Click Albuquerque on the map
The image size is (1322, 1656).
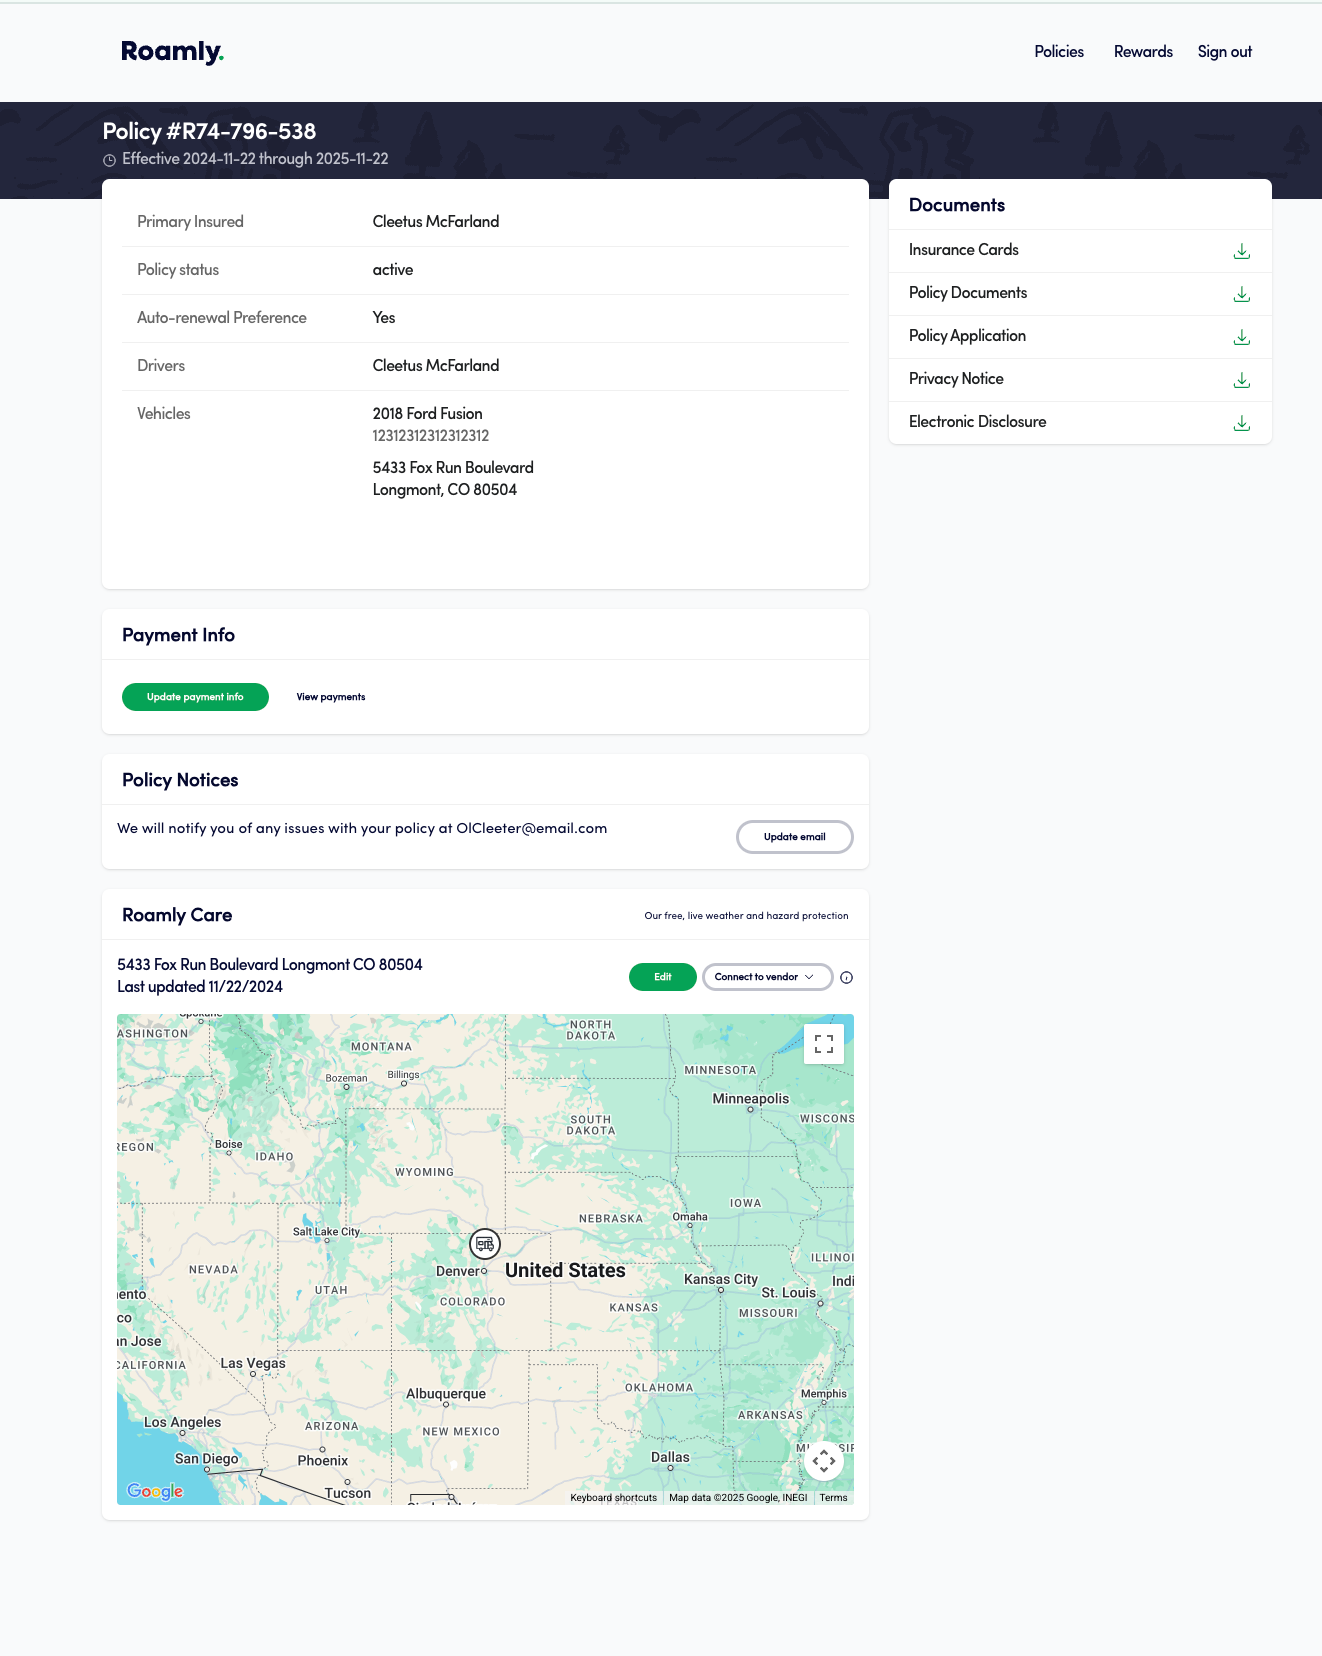coord(446,1394)
